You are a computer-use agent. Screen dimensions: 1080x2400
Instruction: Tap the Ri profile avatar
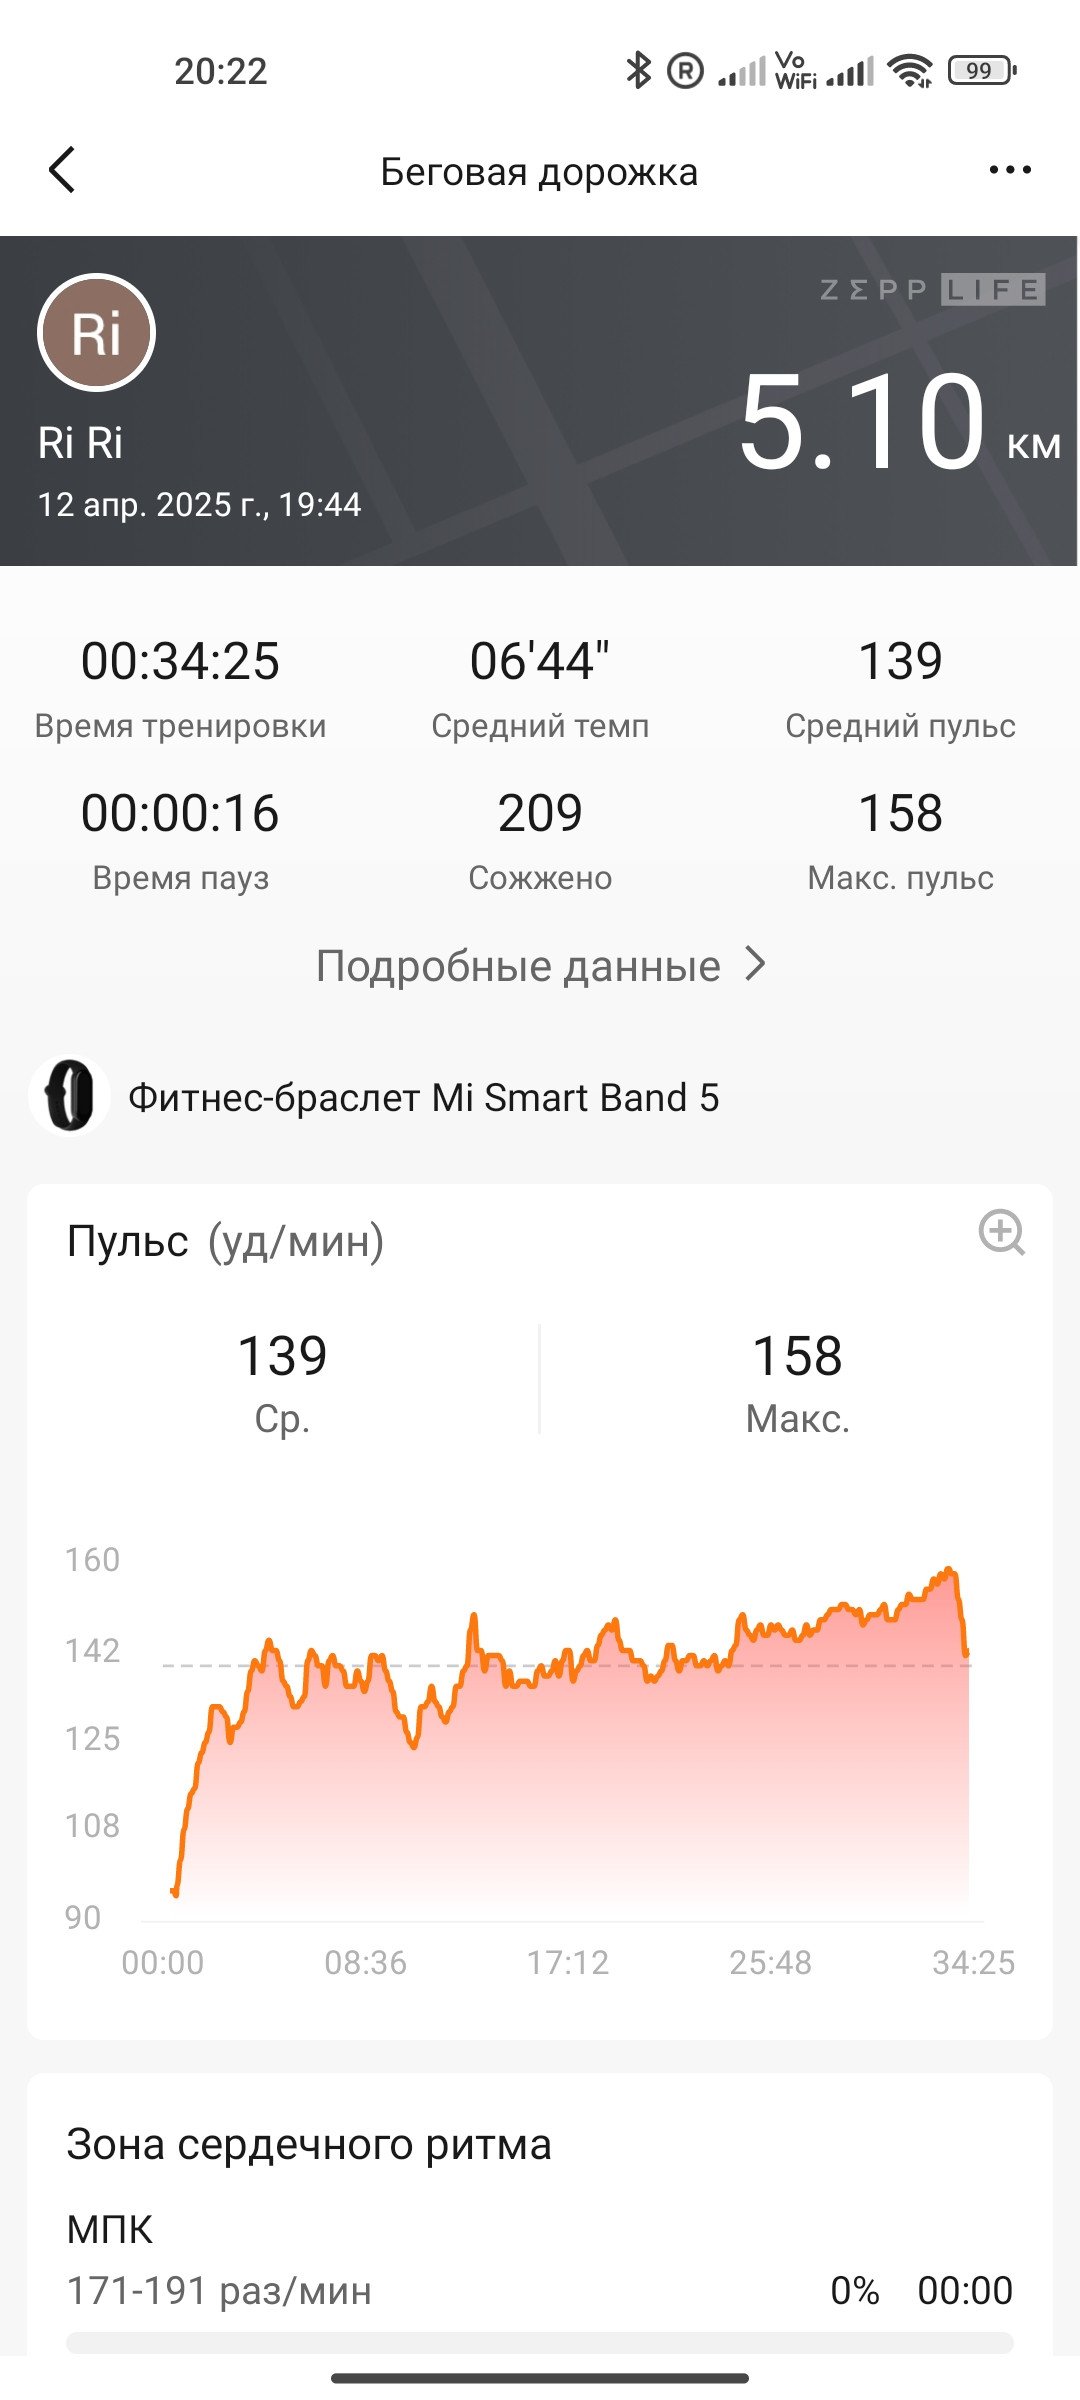click(x=96, y=332)
